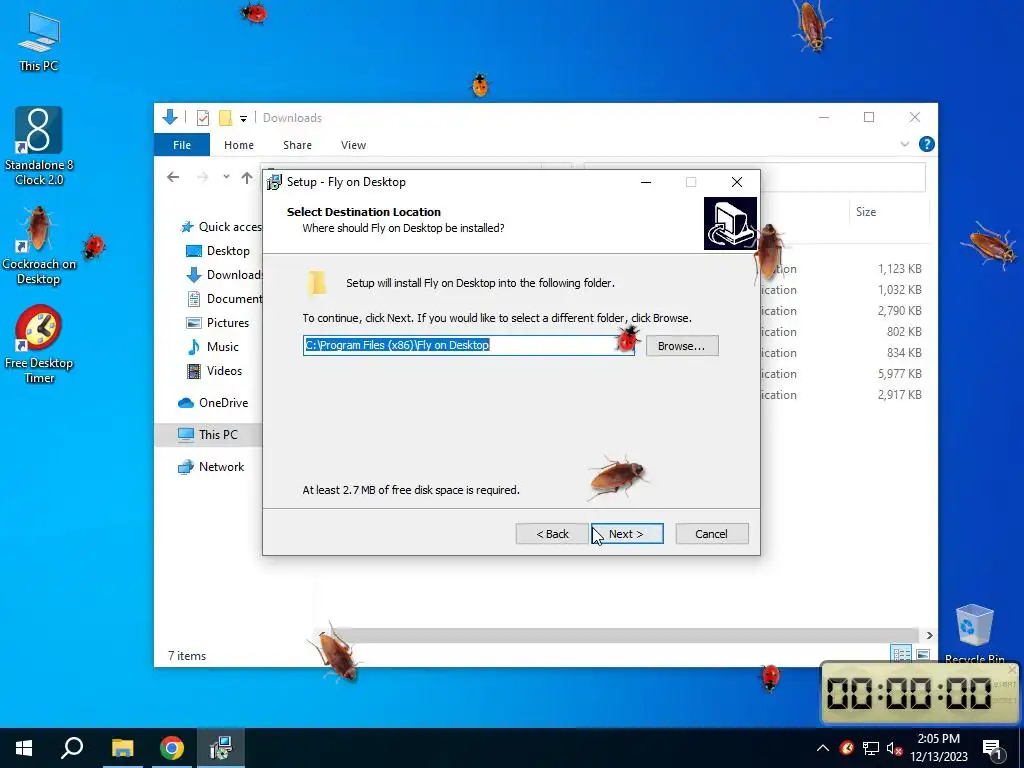
Task: Select Pictures in navigation pane
Action: 217,323
